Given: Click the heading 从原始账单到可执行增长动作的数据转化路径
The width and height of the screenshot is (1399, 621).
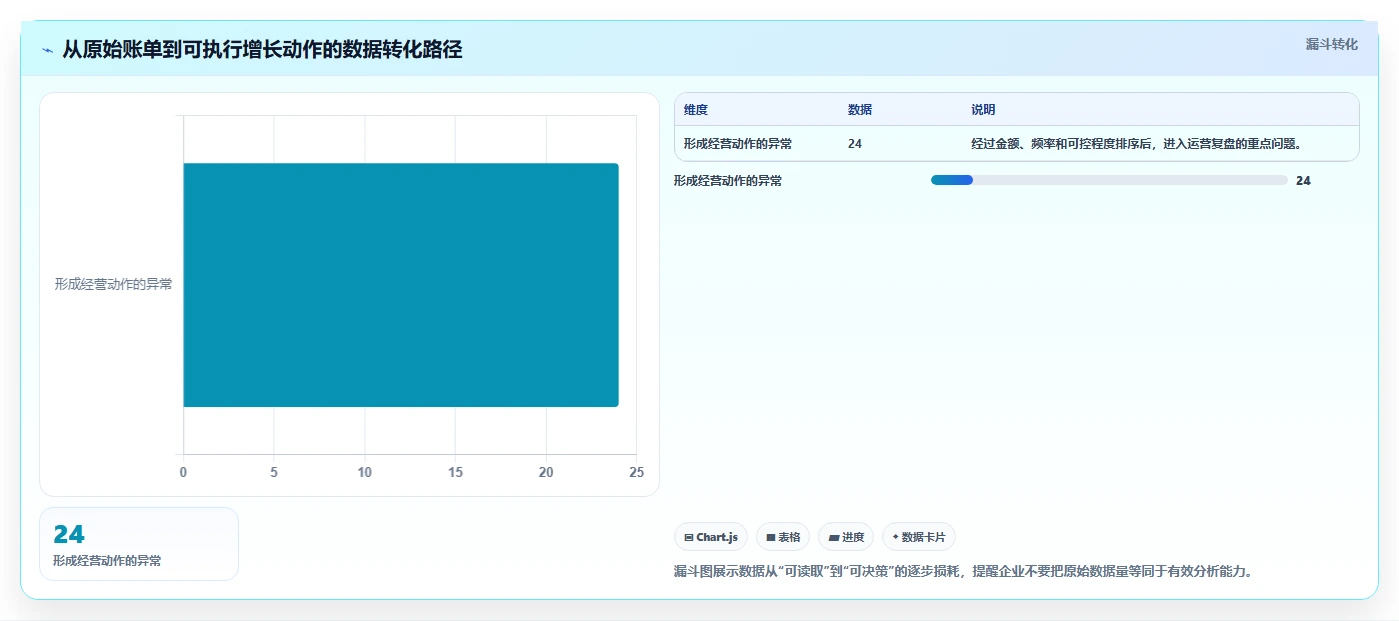Looking at the screenshot, I should coord(262,50).
